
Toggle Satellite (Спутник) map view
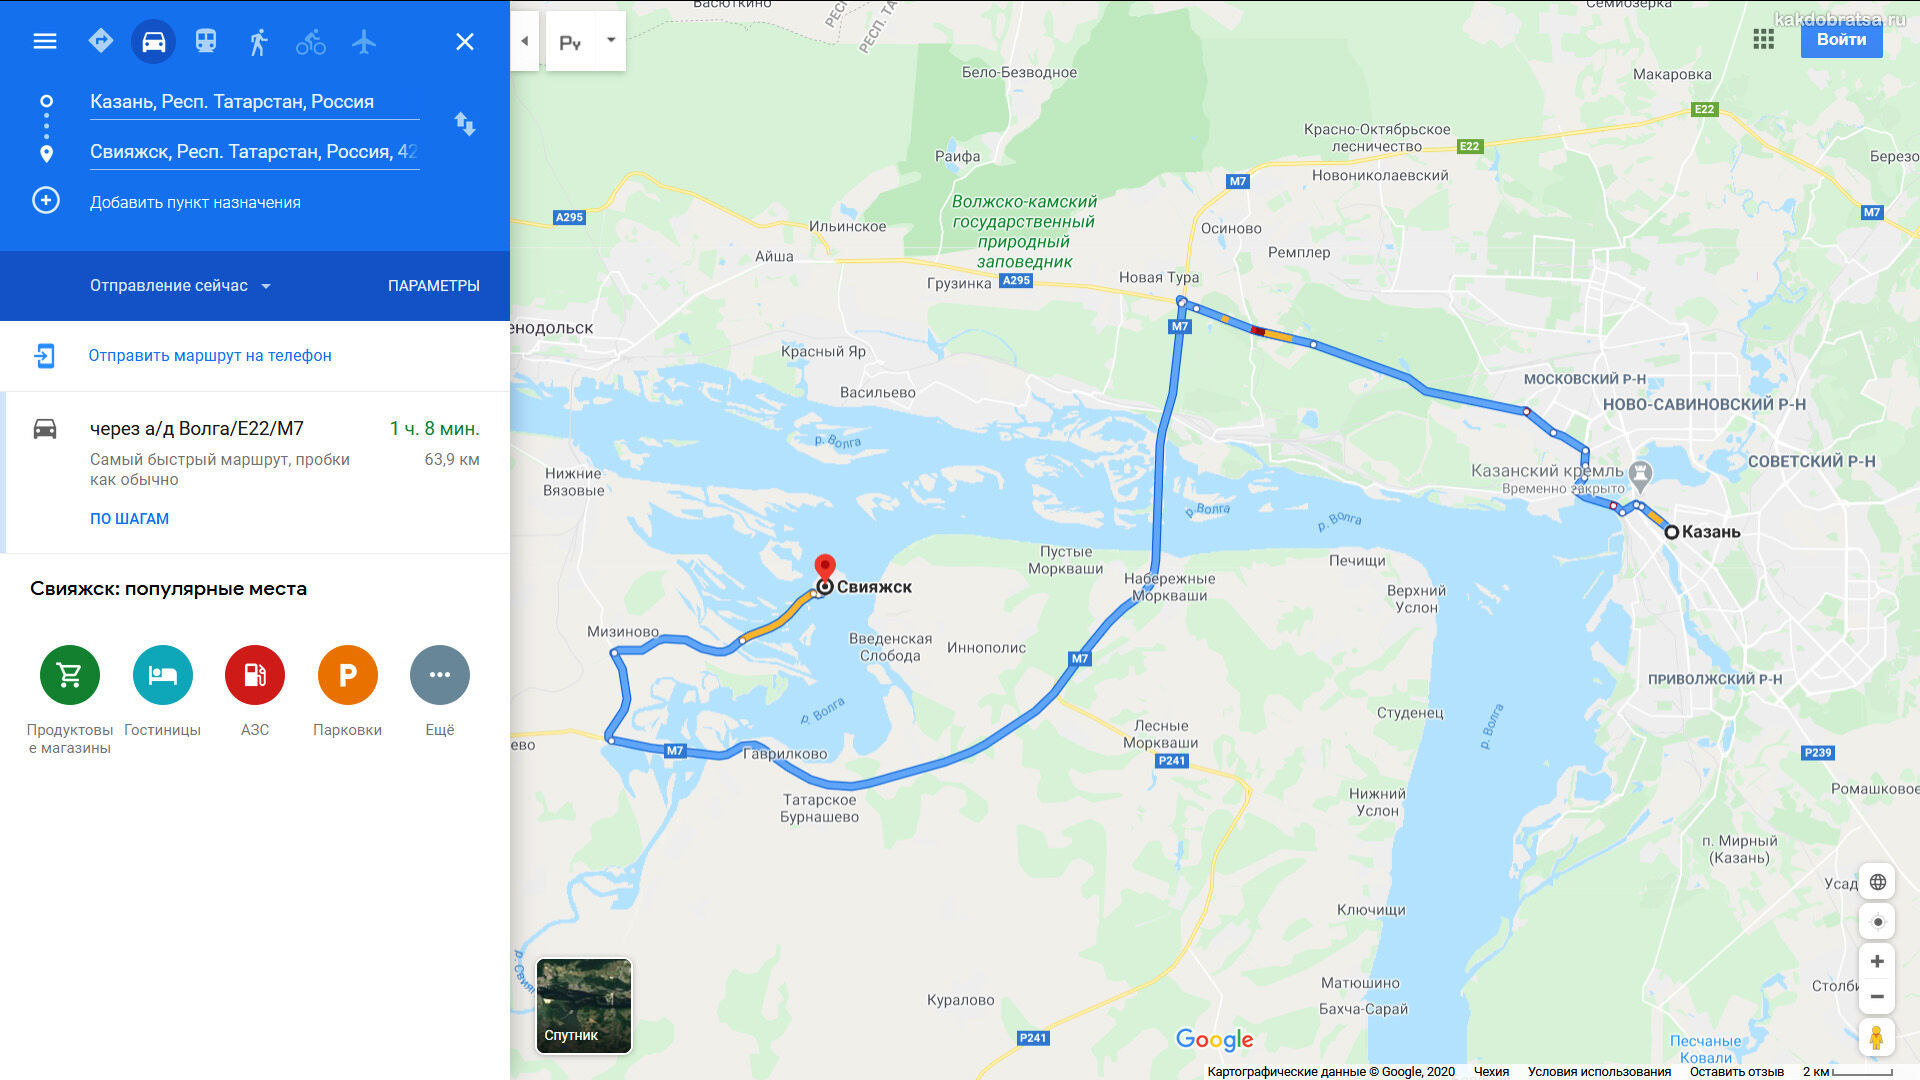coord(584,1006)
